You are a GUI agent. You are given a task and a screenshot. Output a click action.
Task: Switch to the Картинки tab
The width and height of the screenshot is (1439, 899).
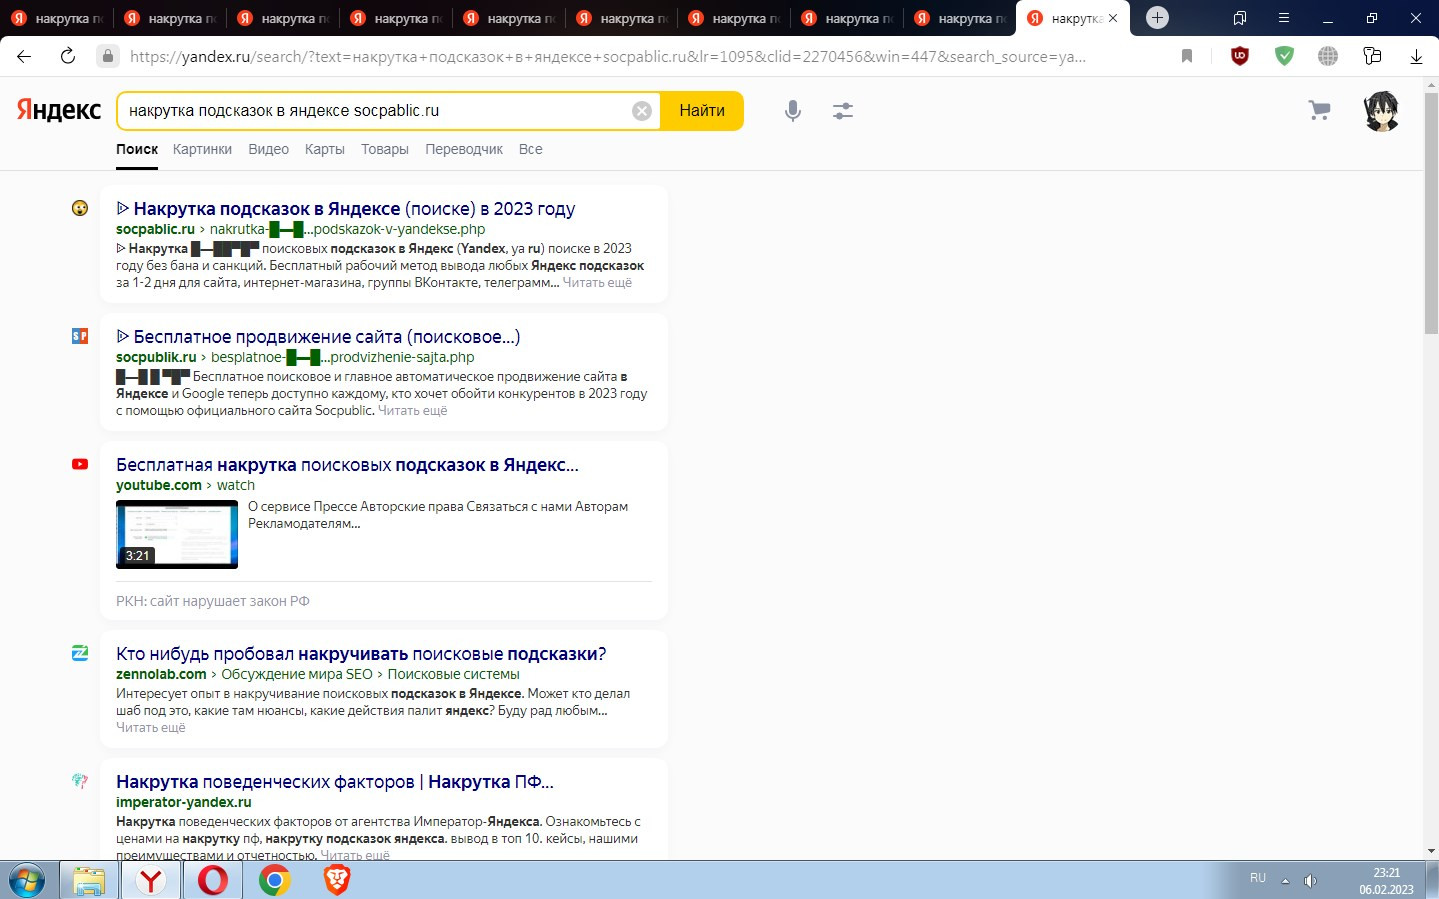(x=202, y=149)
